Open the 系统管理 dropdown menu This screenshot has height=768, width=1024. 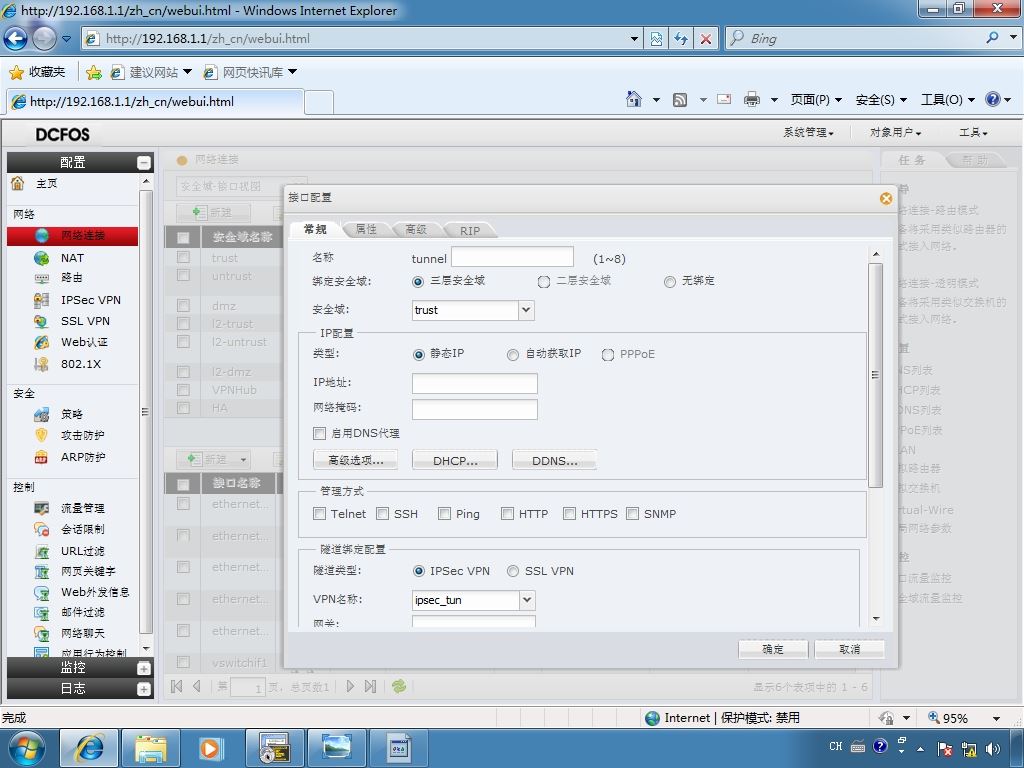[x=808, y=133]
